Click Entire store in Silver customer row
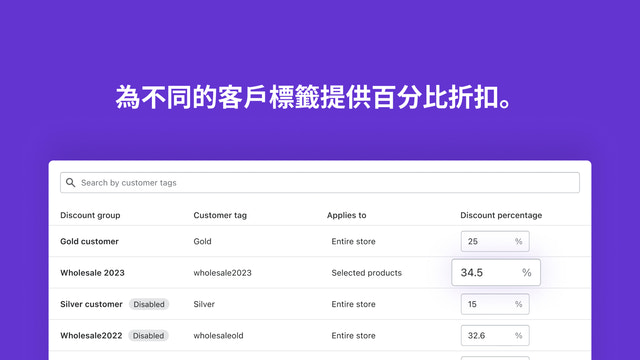640x360 pixels. (353, 304)
